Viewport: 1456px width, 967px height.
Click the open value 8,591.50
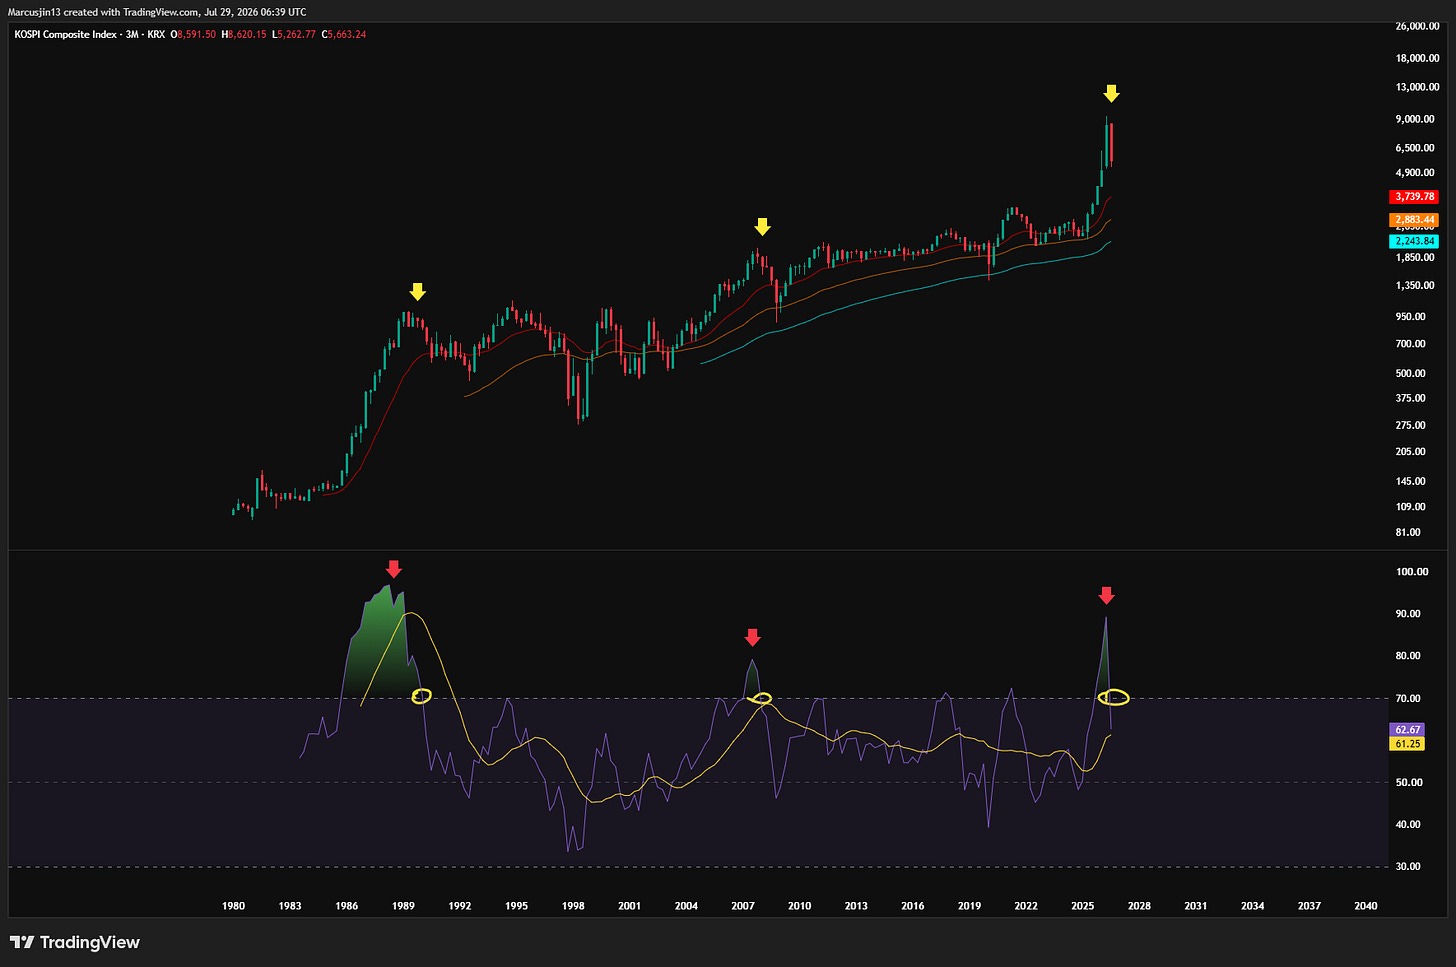(x=196, y=34)
